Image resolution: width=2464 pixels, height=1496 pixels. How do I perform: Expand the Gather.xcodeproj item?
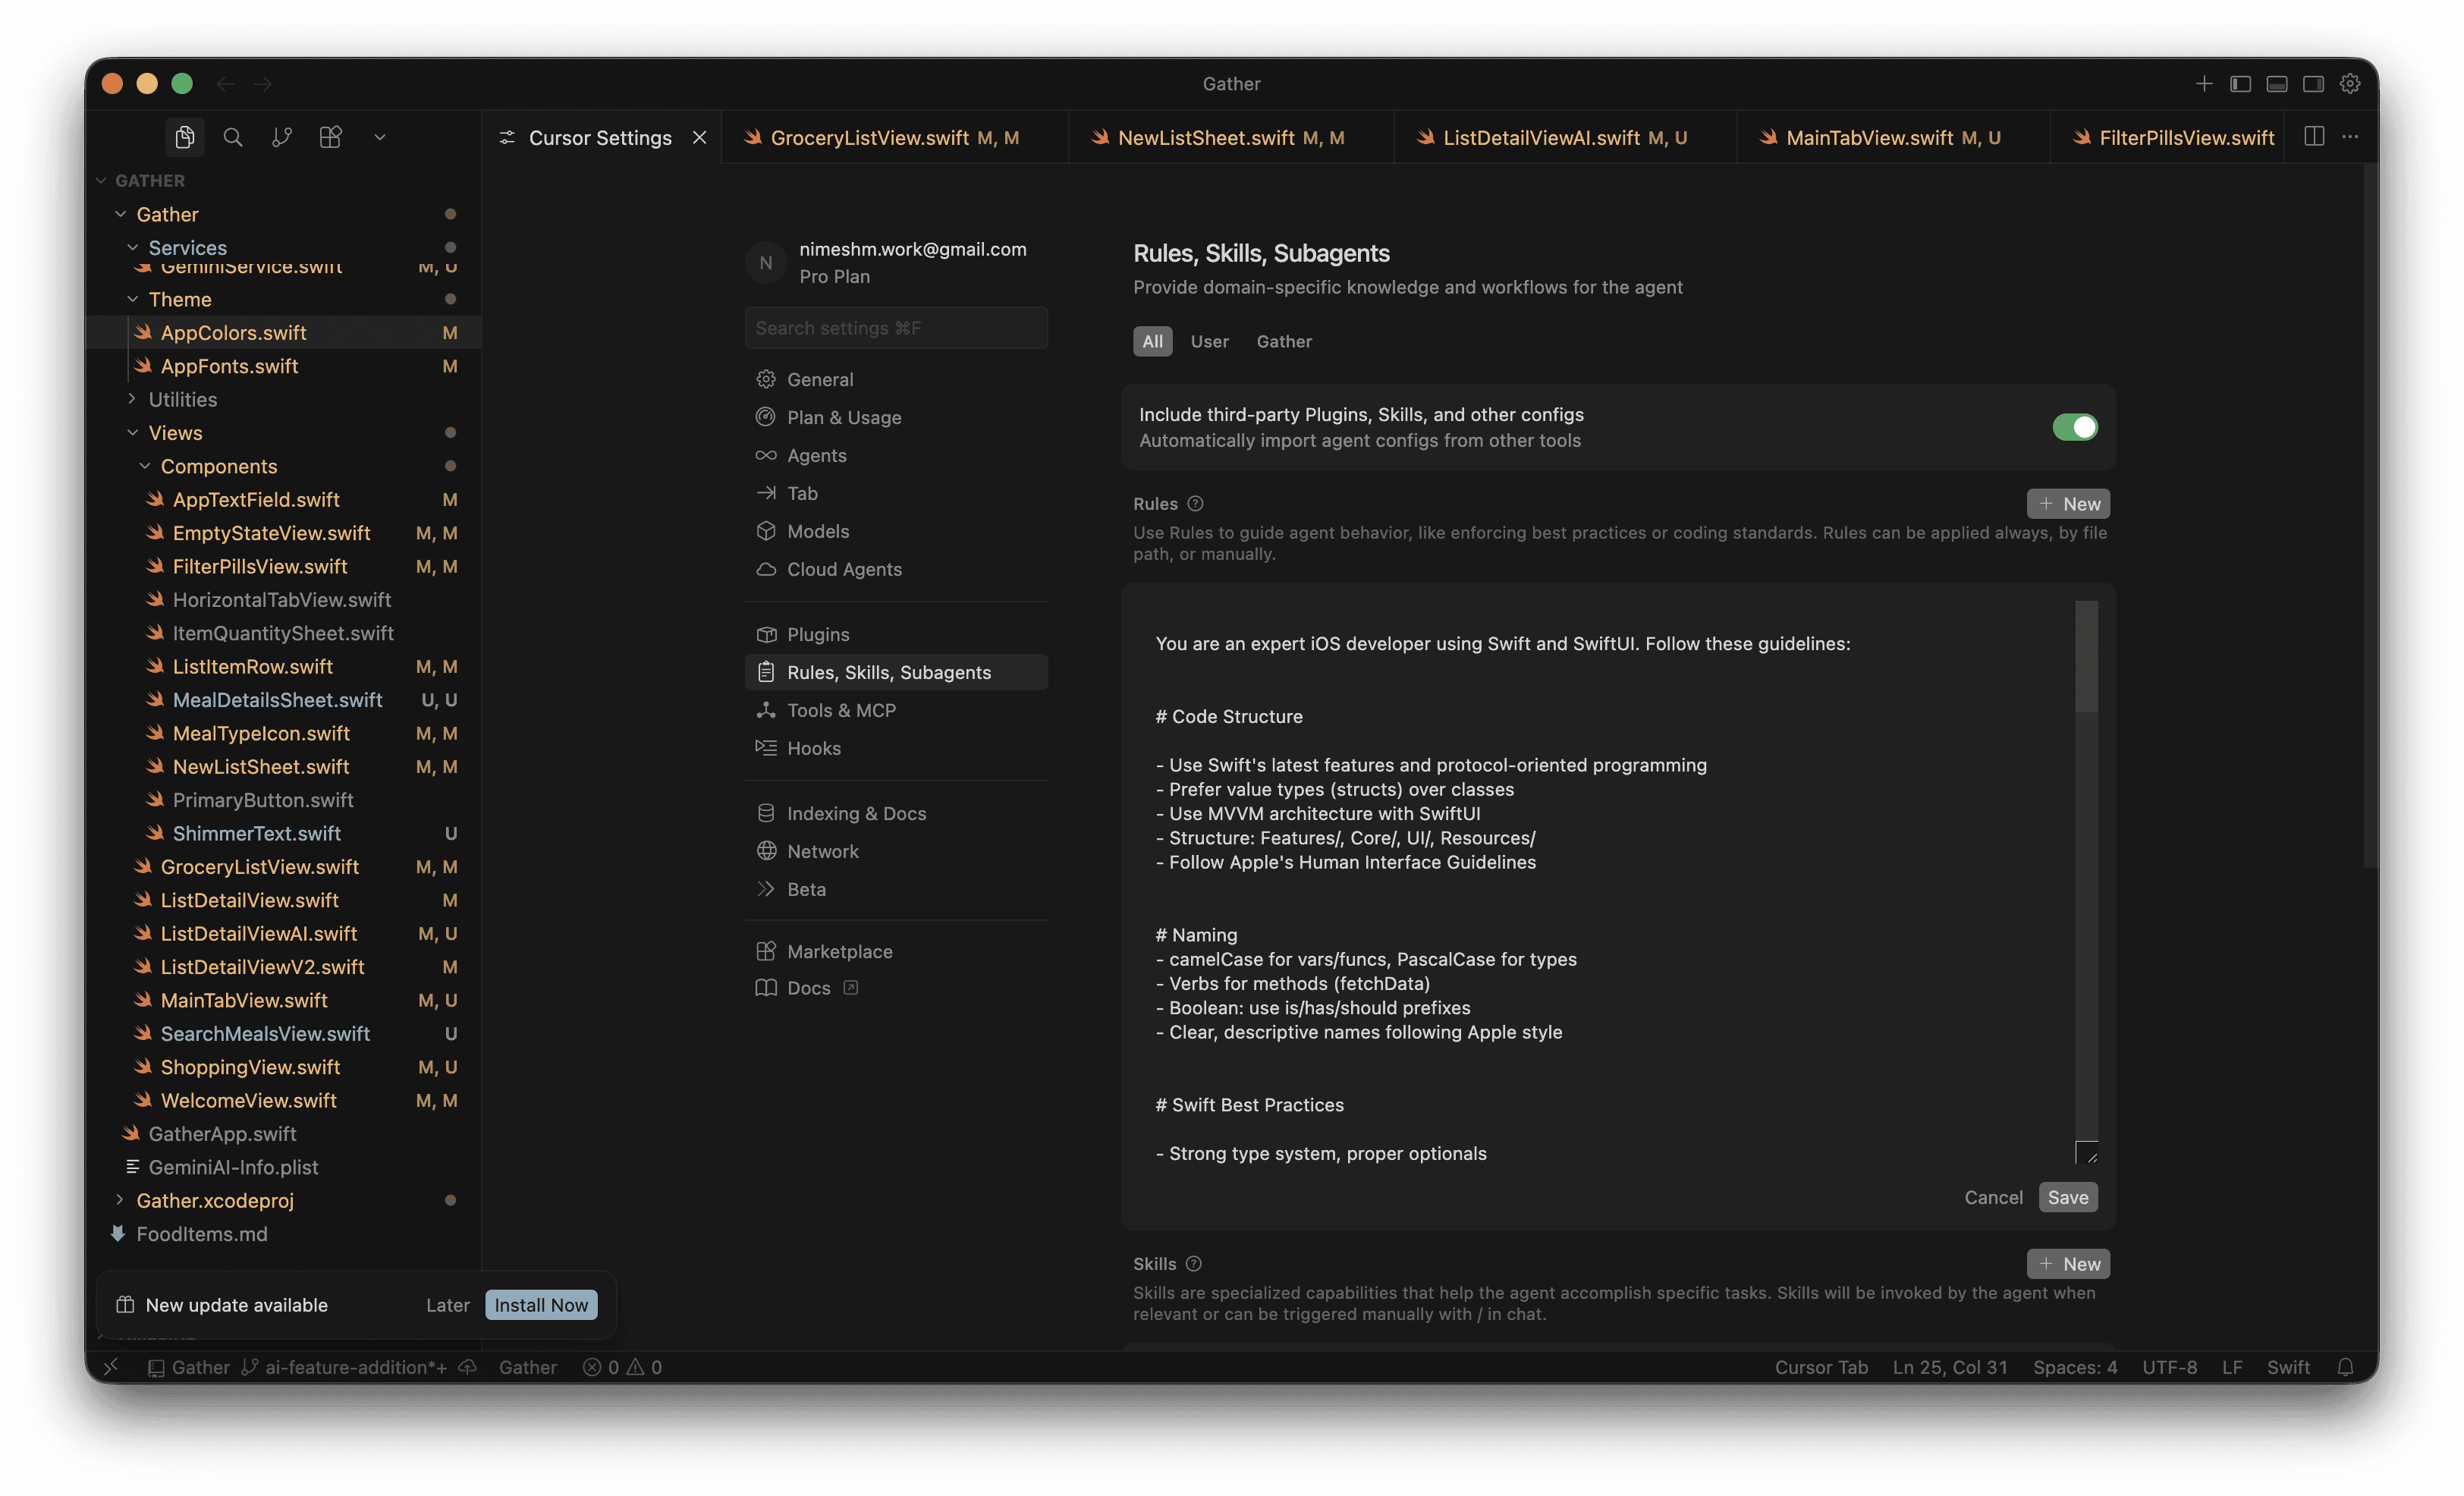tap(214, 1200)
